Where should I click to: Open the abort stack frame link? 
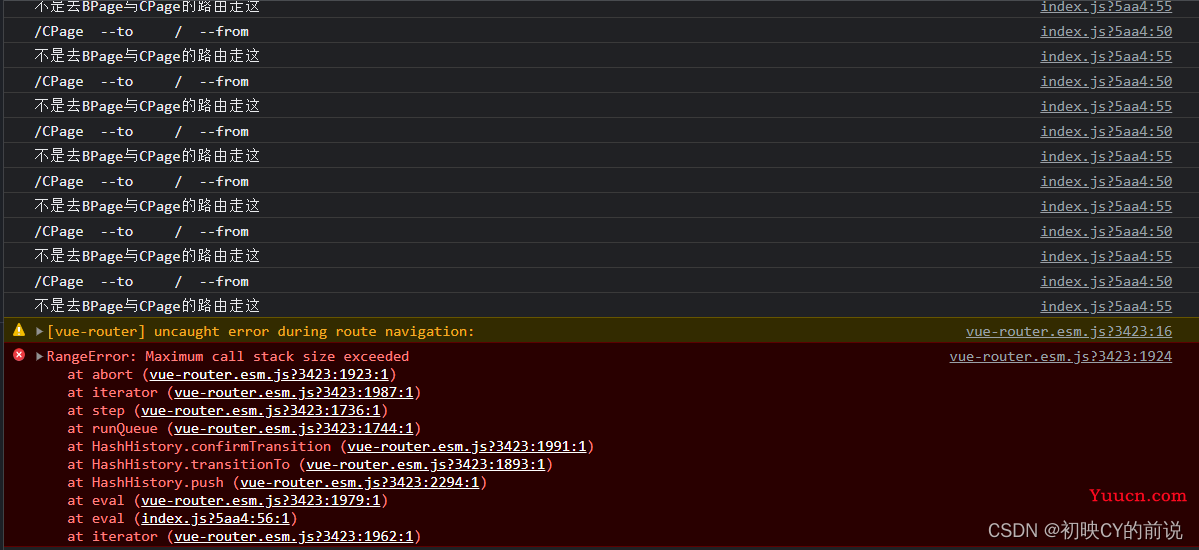coord(270,374)
